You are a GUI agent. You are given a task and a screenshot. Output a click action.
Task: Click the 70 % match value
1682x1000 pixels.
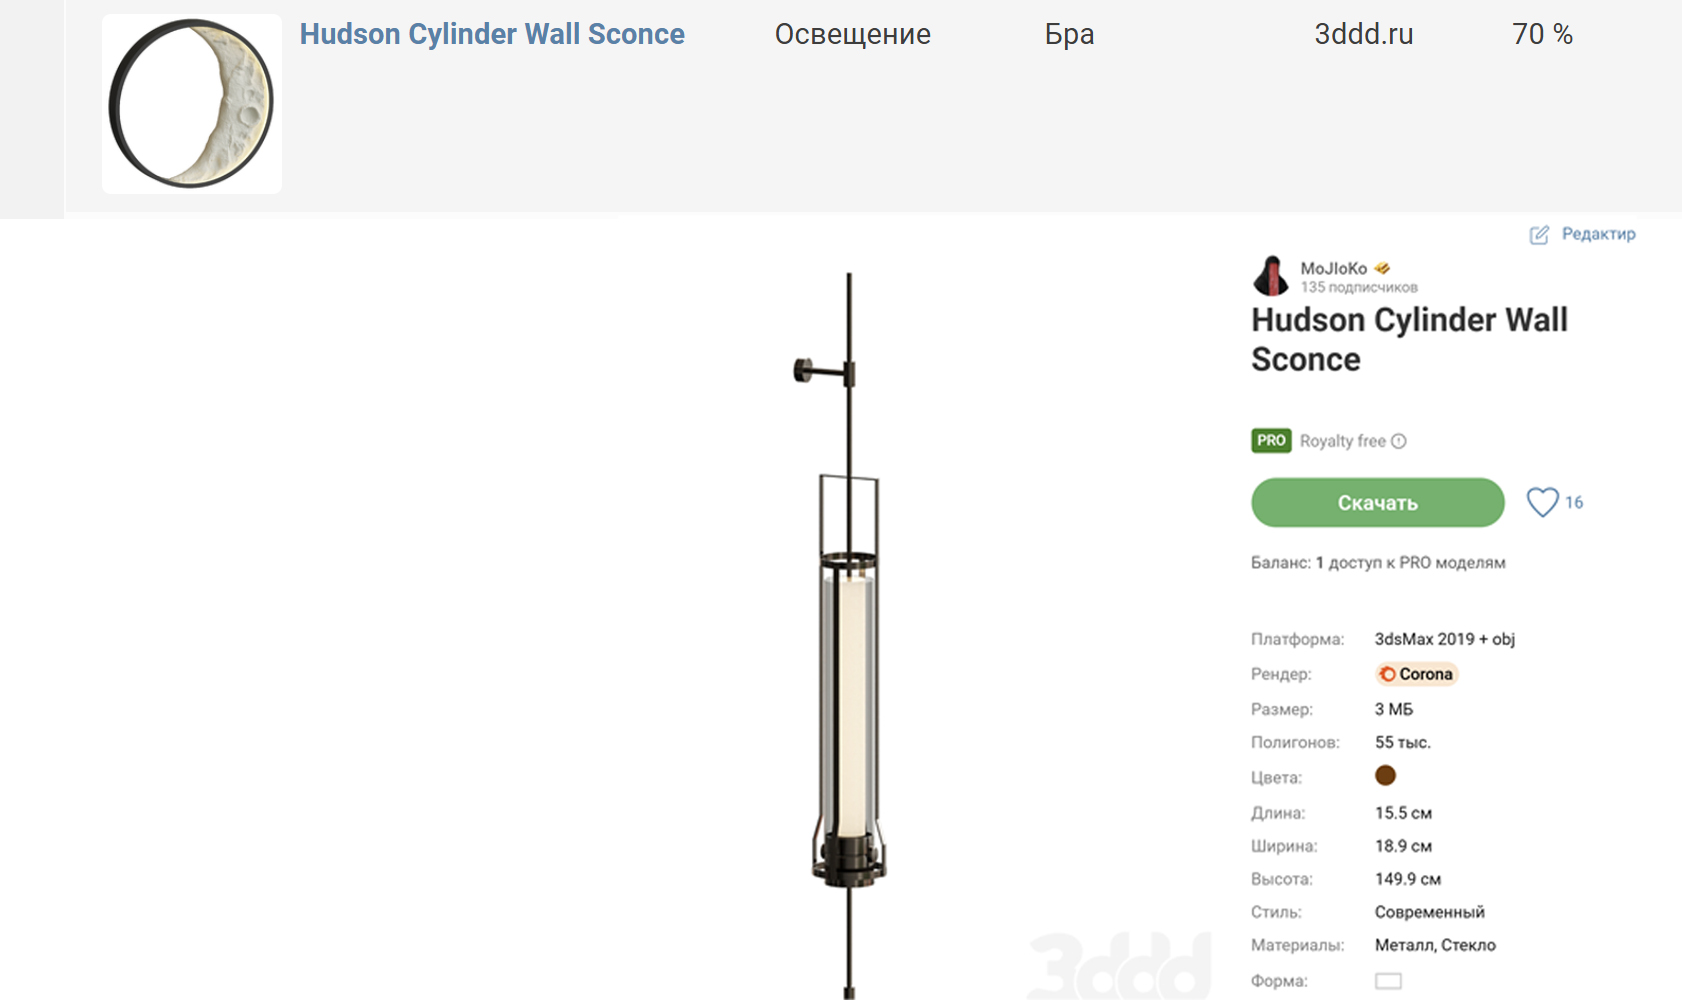click(1542, 34)
